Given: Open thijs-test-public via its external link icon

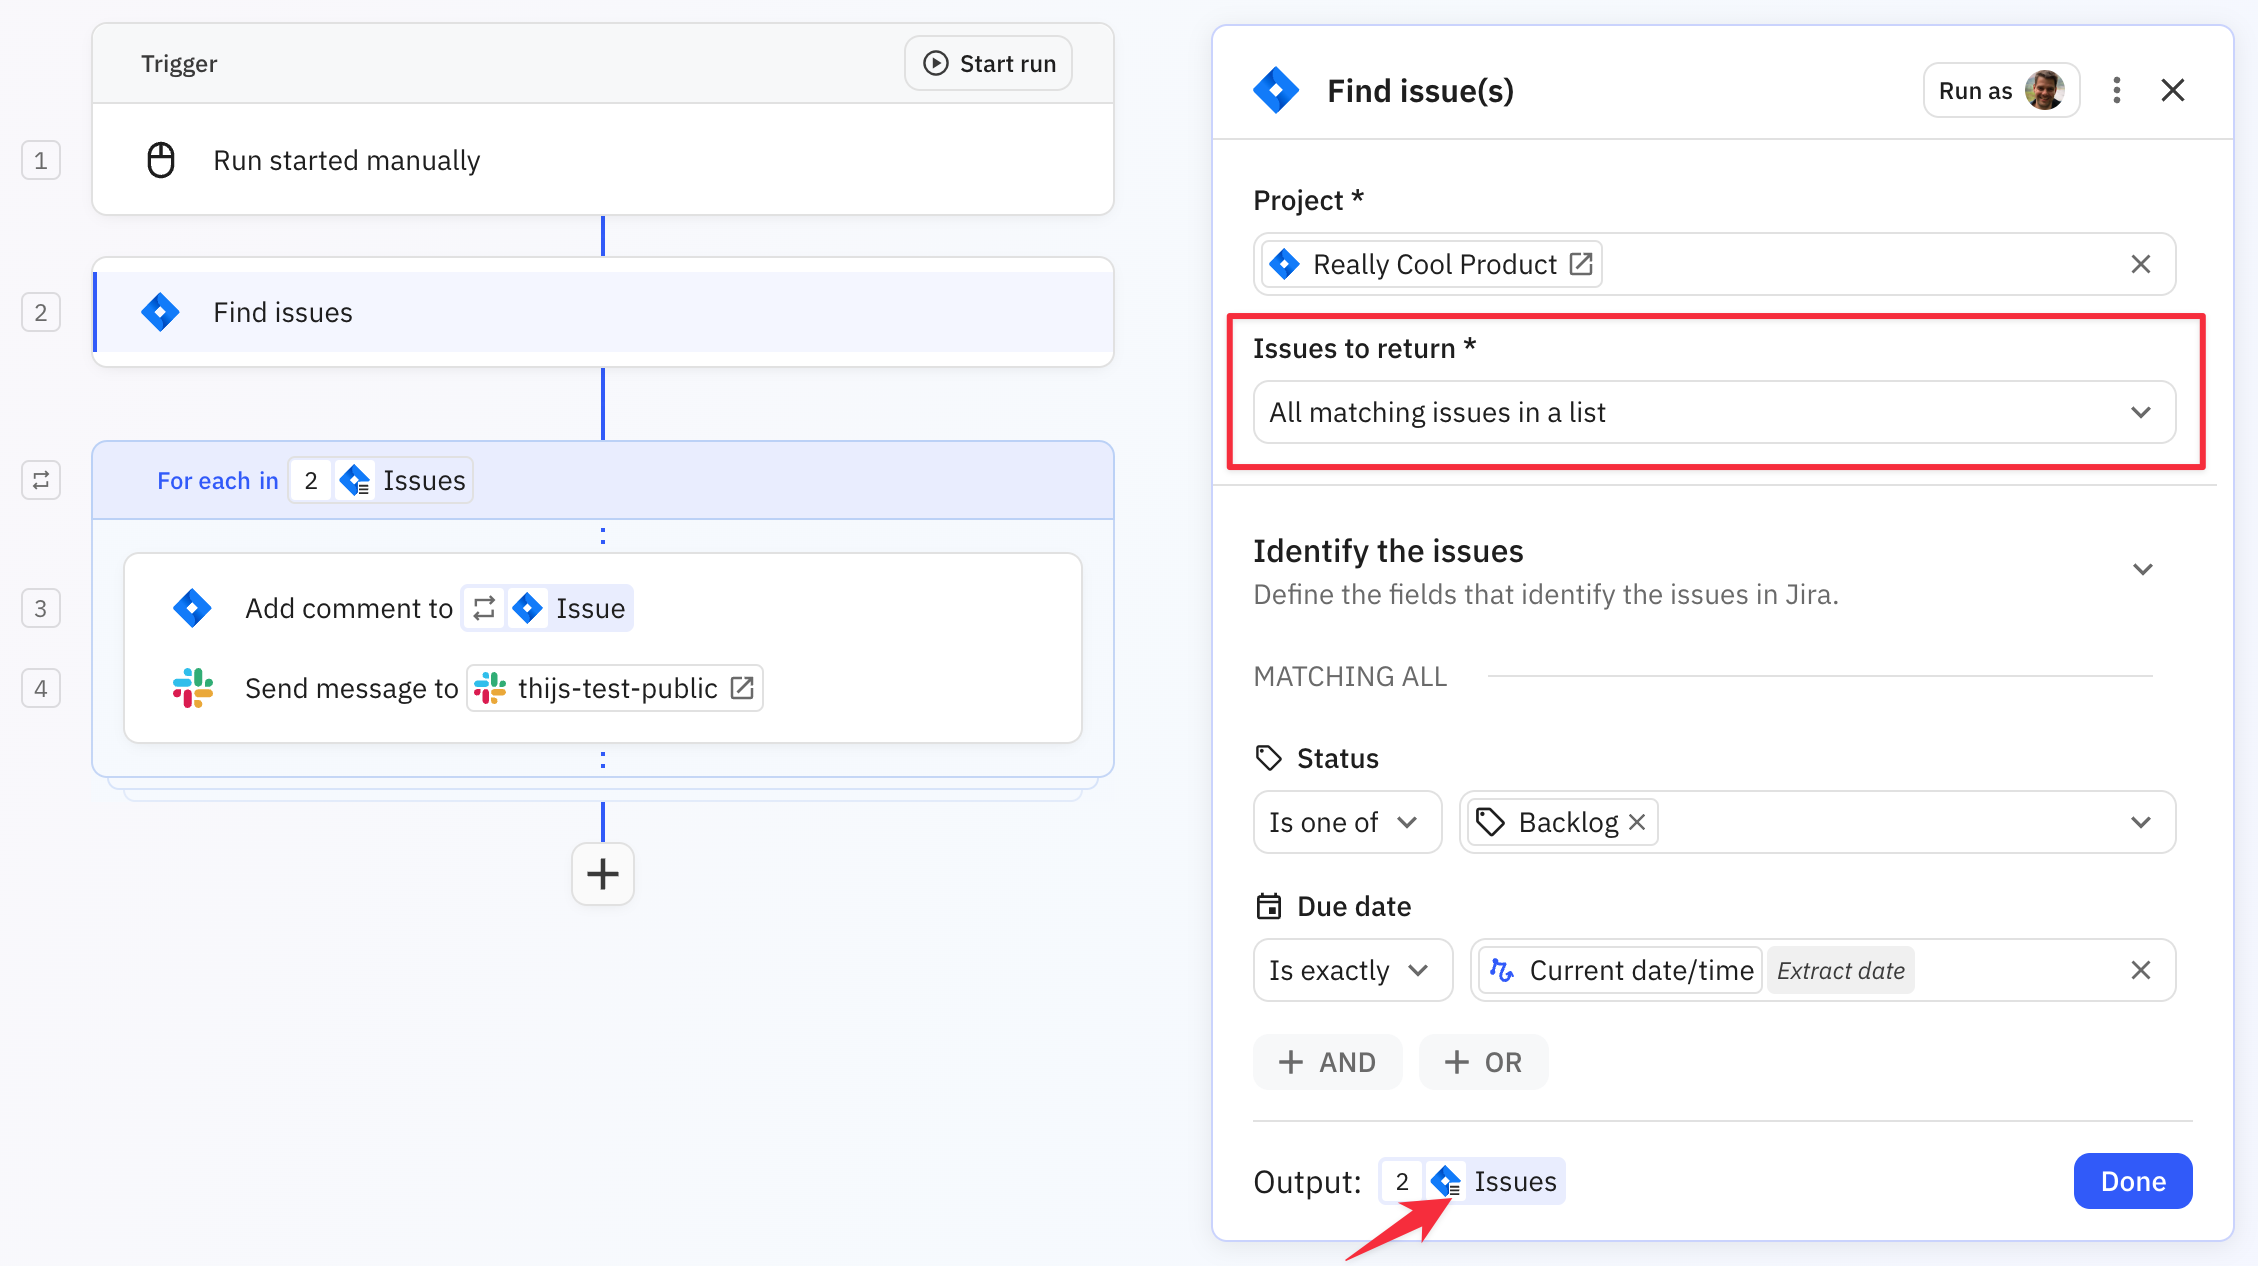Looking at the screenshot, I should [x=741, y=687].
